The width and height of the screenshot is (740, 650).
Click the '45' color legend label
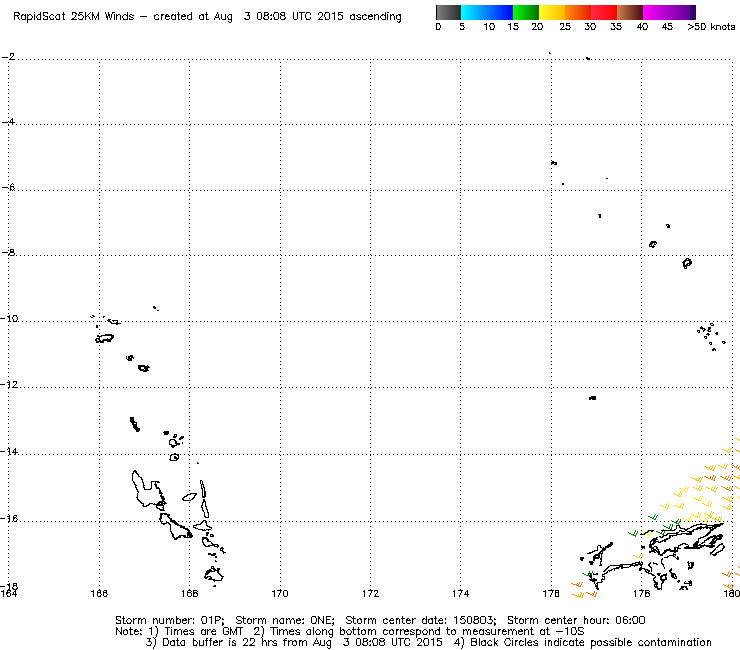pyautogui.click(x=667, y=27)
